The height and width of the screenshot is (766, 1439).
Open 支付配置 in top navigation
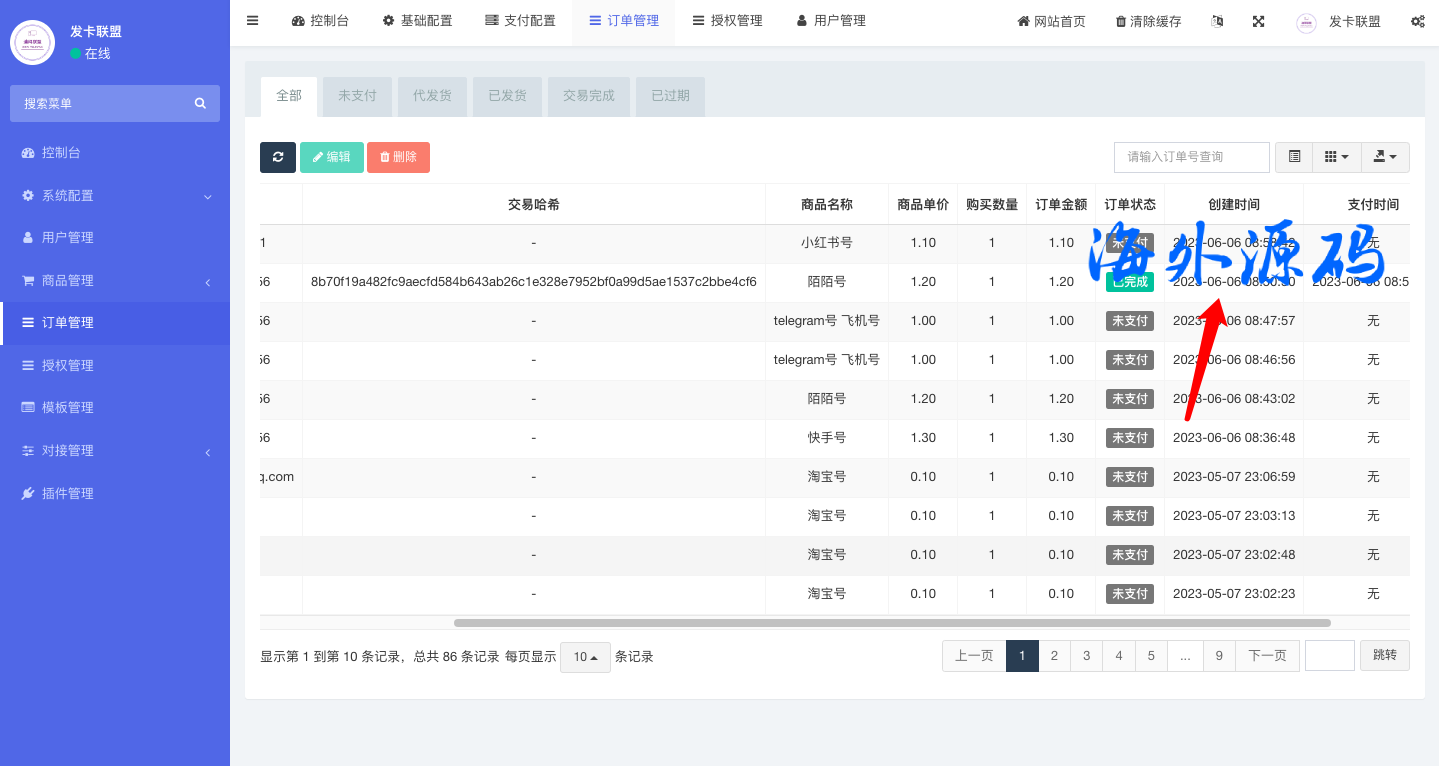[x=520, y=21]
